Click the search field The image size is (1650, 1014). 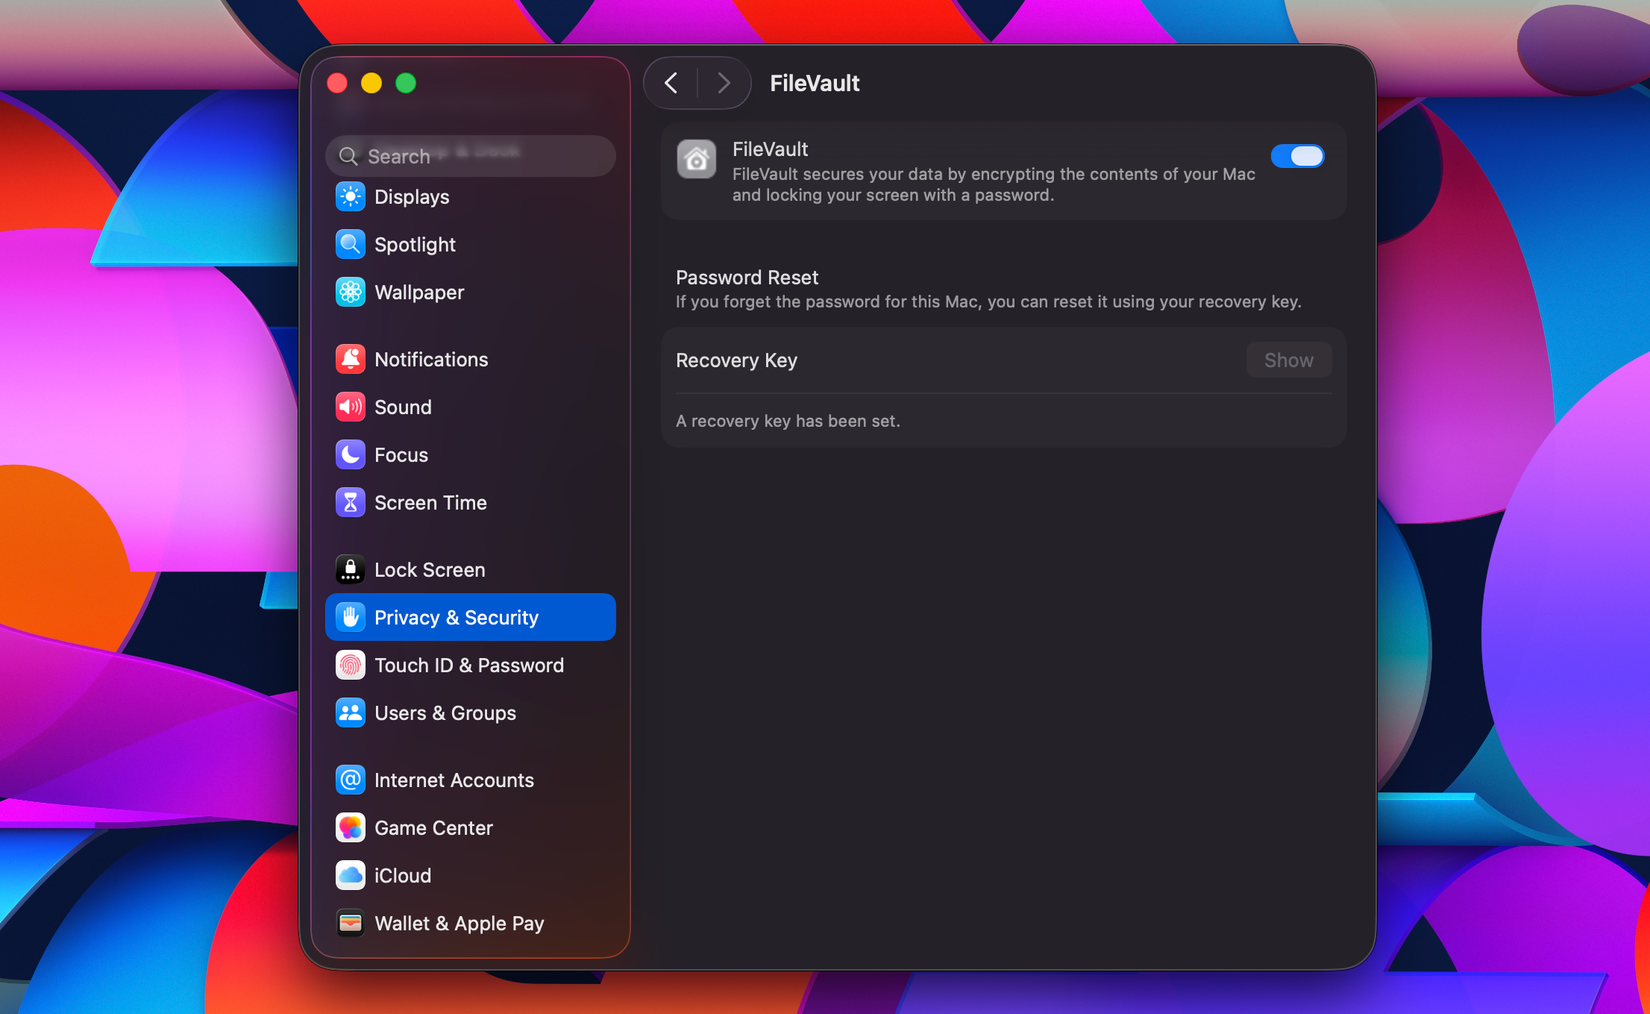tap(469, 156)
